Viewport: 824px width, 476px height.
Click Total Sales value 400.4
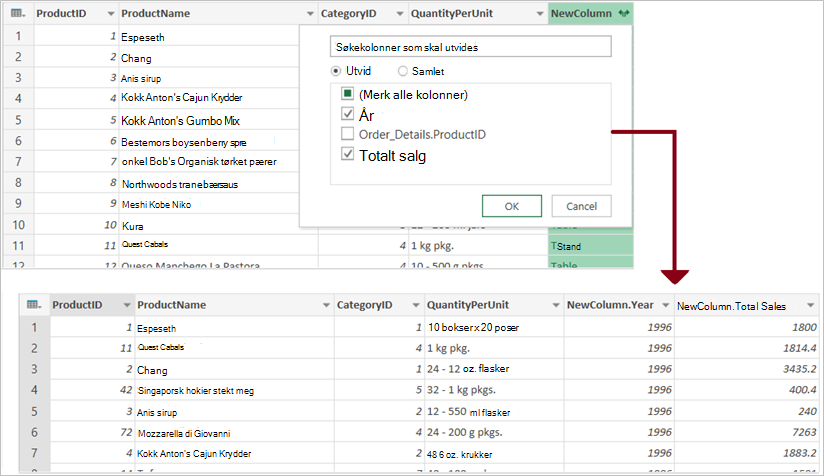point(747,390)
